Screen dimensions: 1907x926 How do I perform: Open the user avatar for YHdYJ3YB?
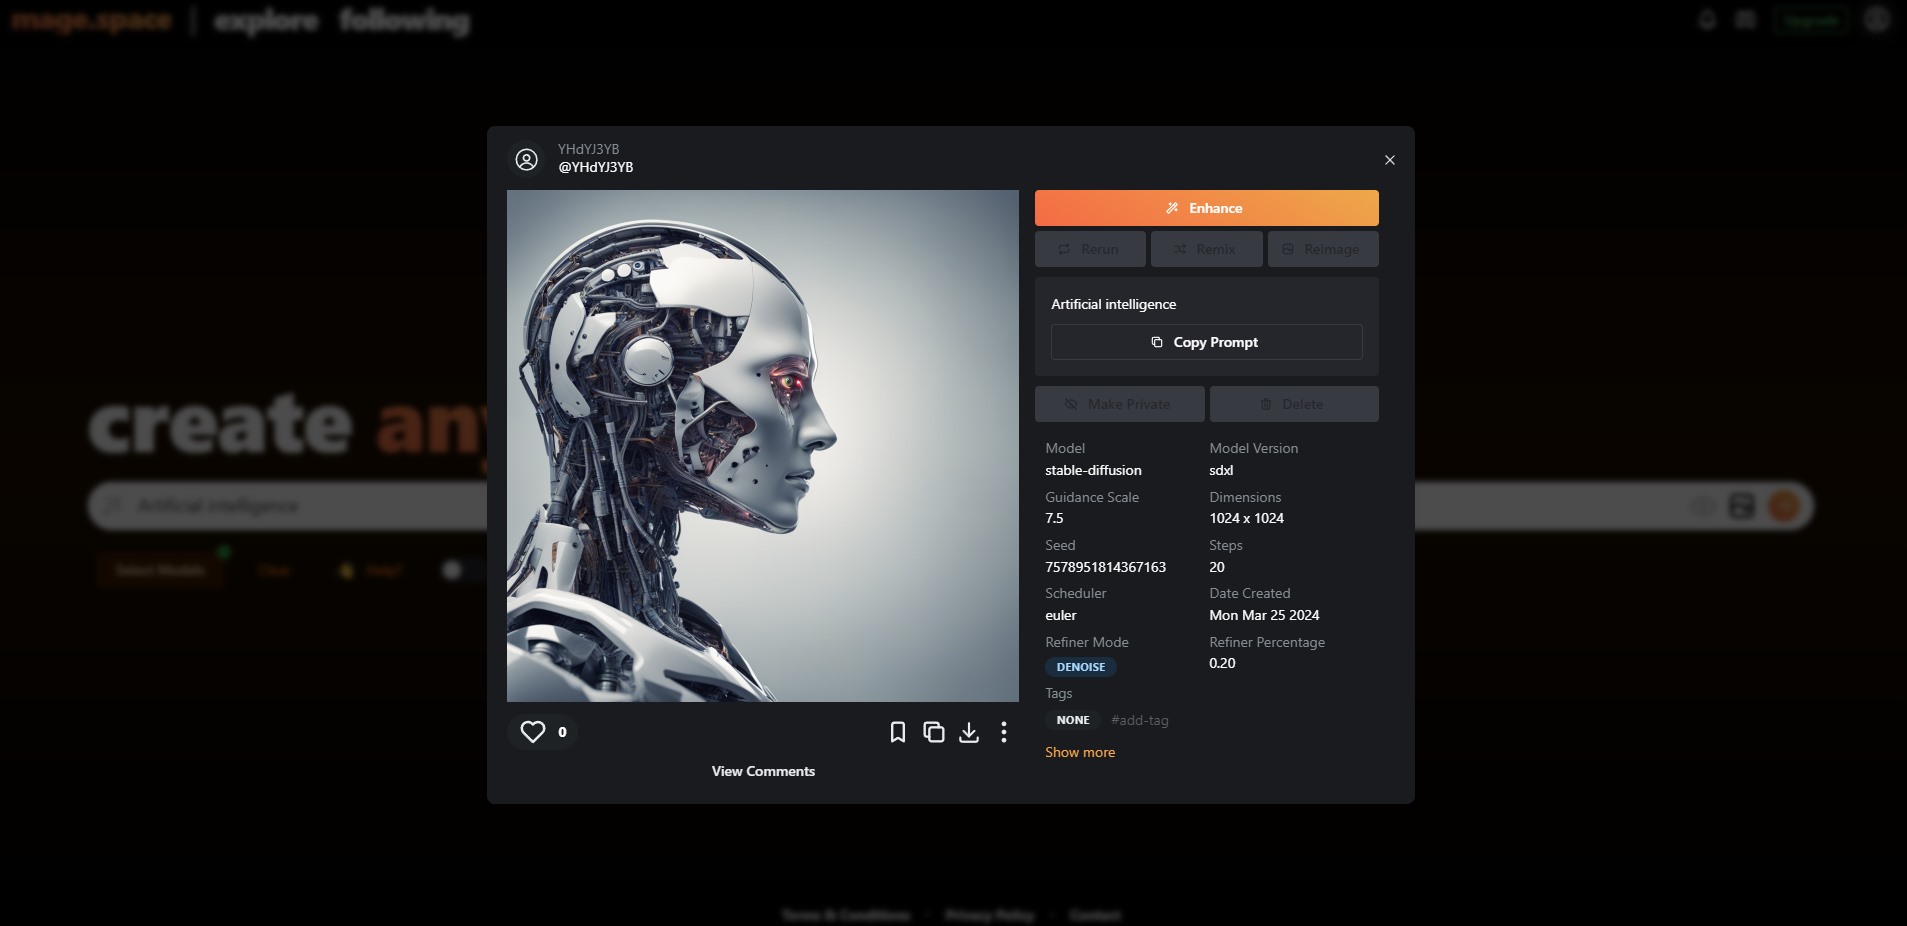click(526, 159)
